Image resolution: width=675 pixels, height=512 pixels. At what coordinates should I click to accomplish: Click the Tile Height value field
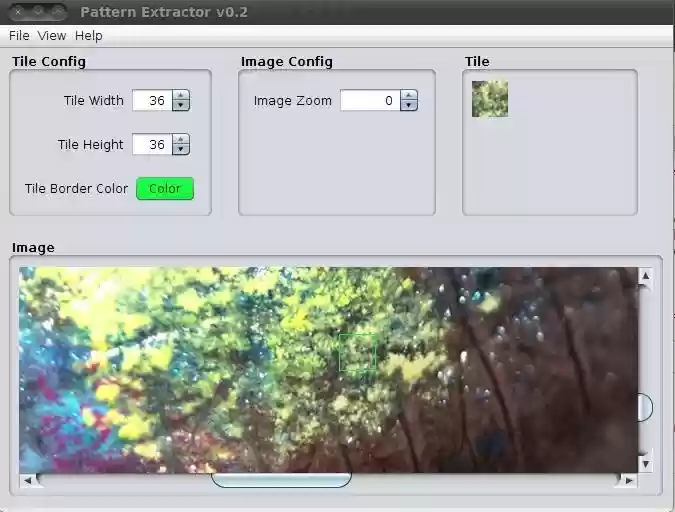pyautogui.click(x=152, y=144)
